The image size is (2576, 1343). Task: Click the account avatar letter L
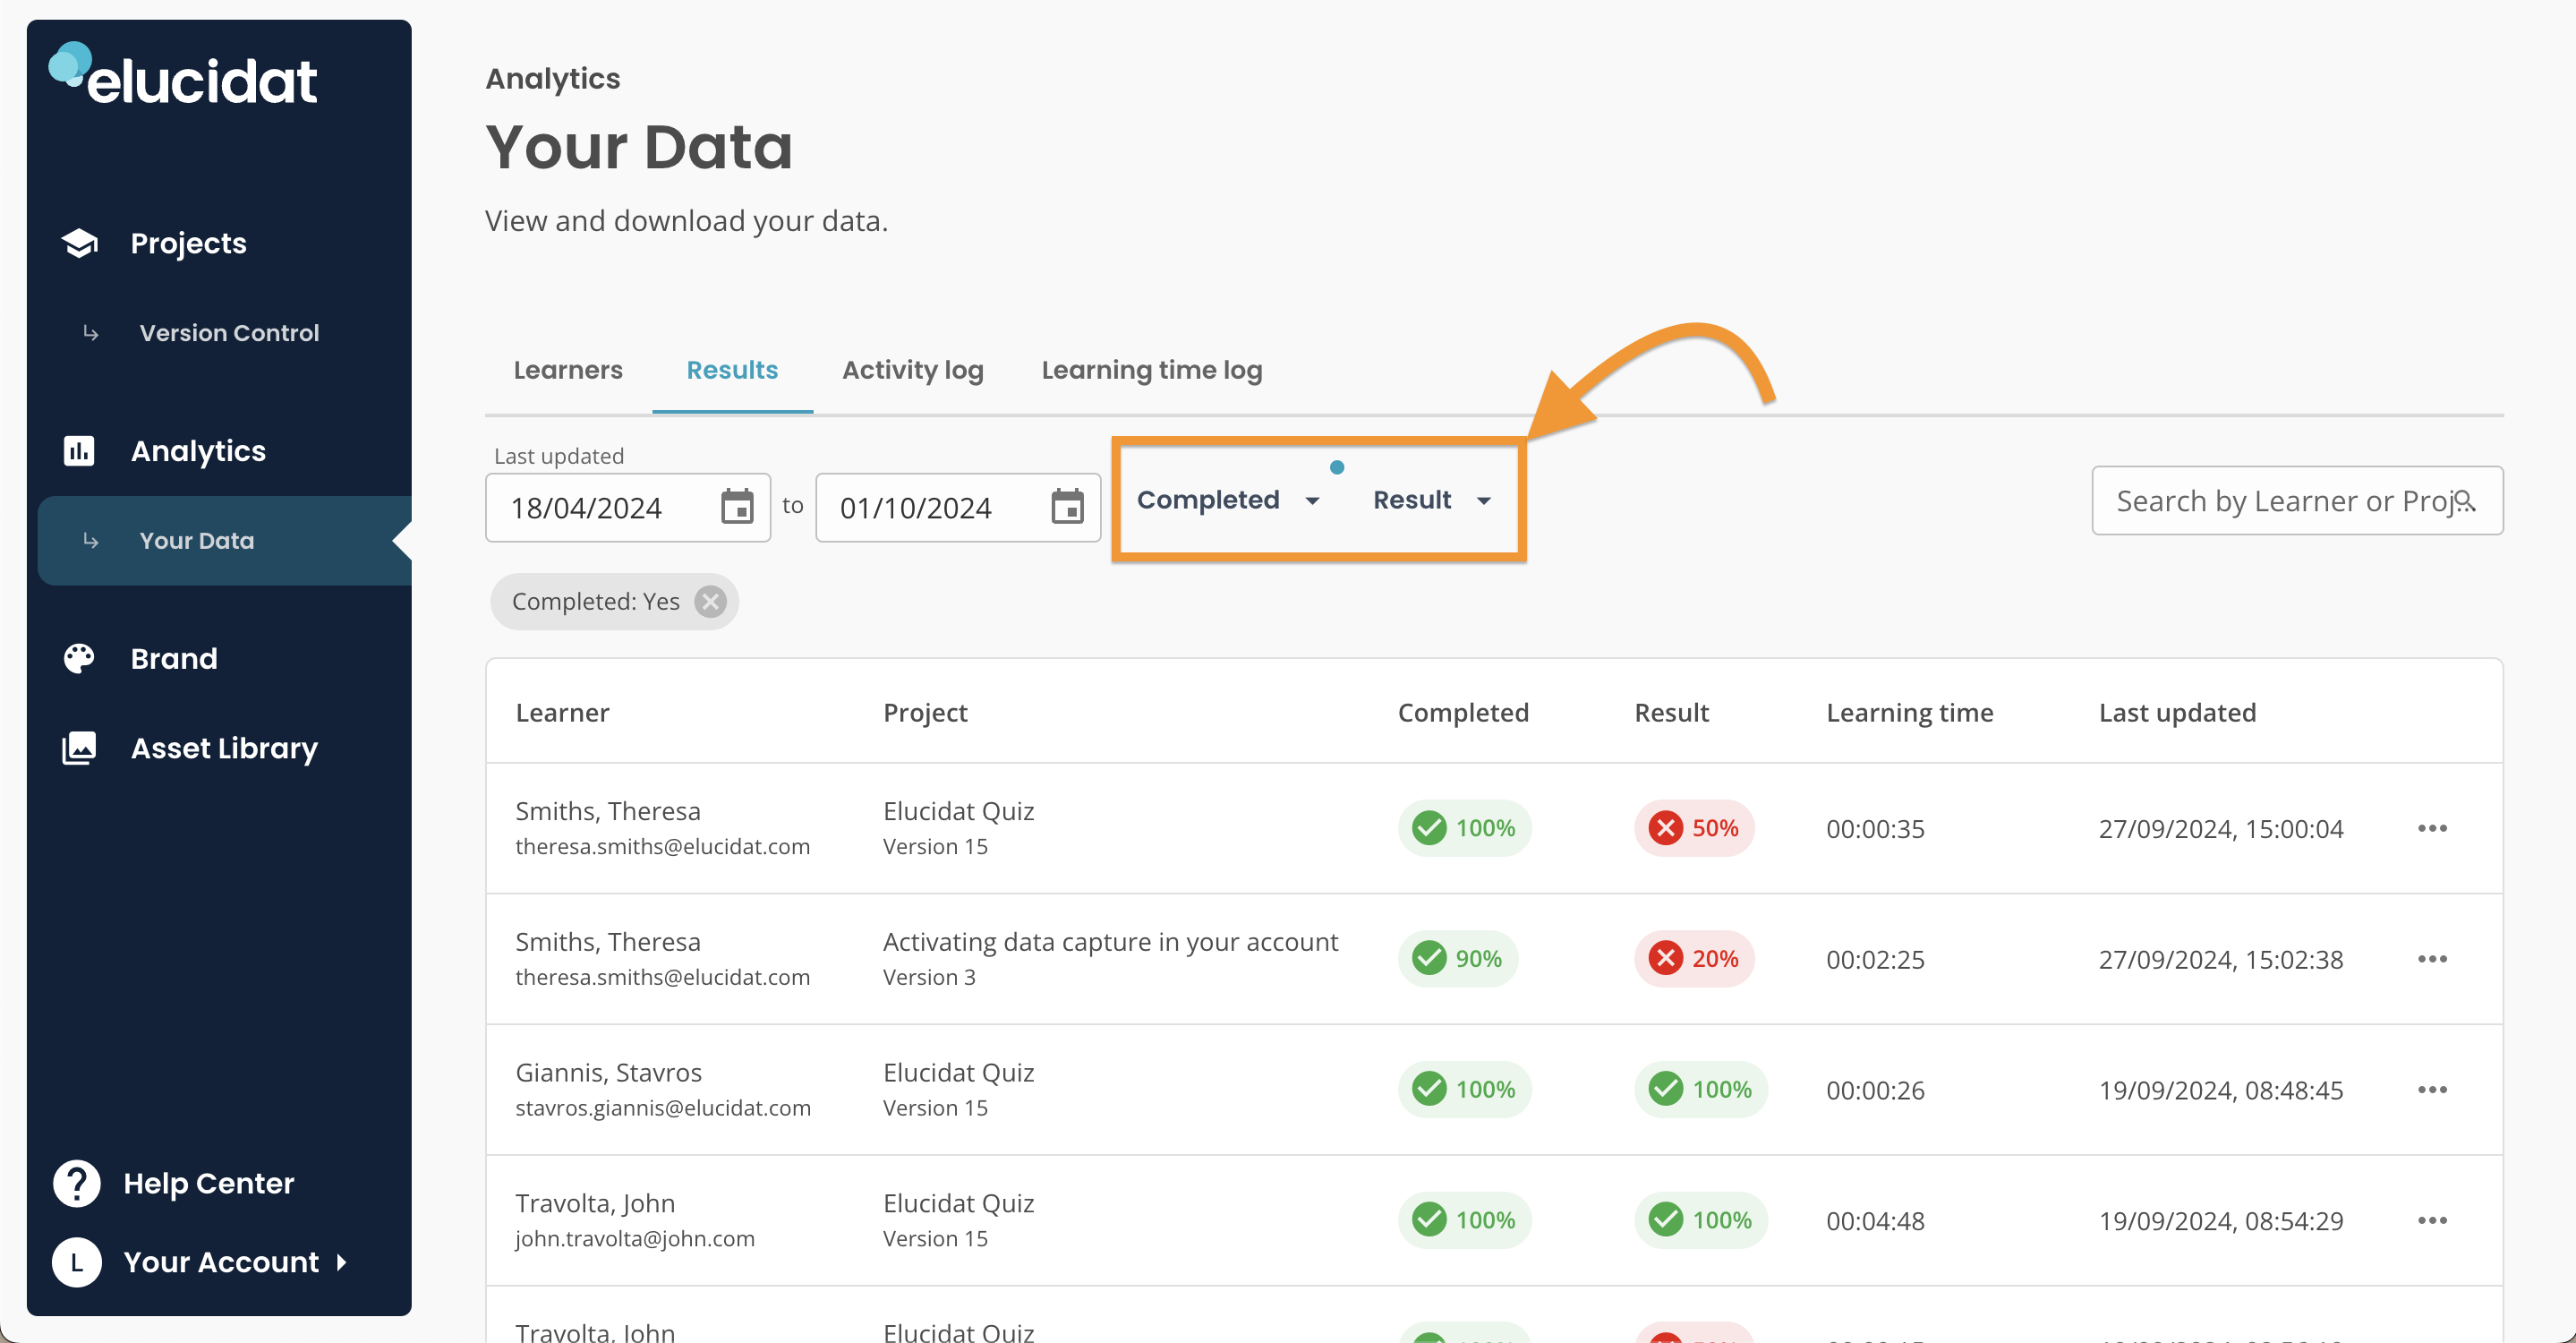[77, 1262]
